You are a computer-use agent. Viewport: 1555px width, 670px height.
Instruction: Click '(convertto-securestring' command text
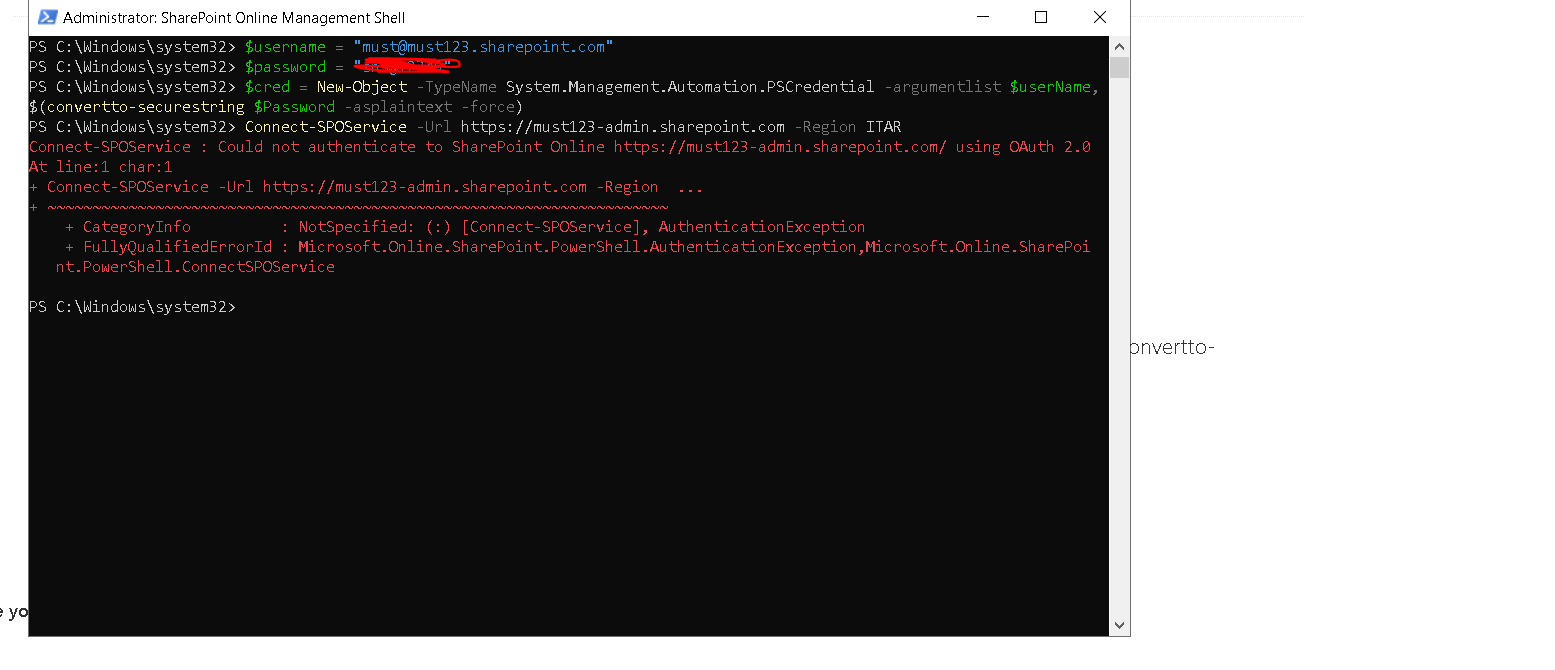(x=141, y=107)
